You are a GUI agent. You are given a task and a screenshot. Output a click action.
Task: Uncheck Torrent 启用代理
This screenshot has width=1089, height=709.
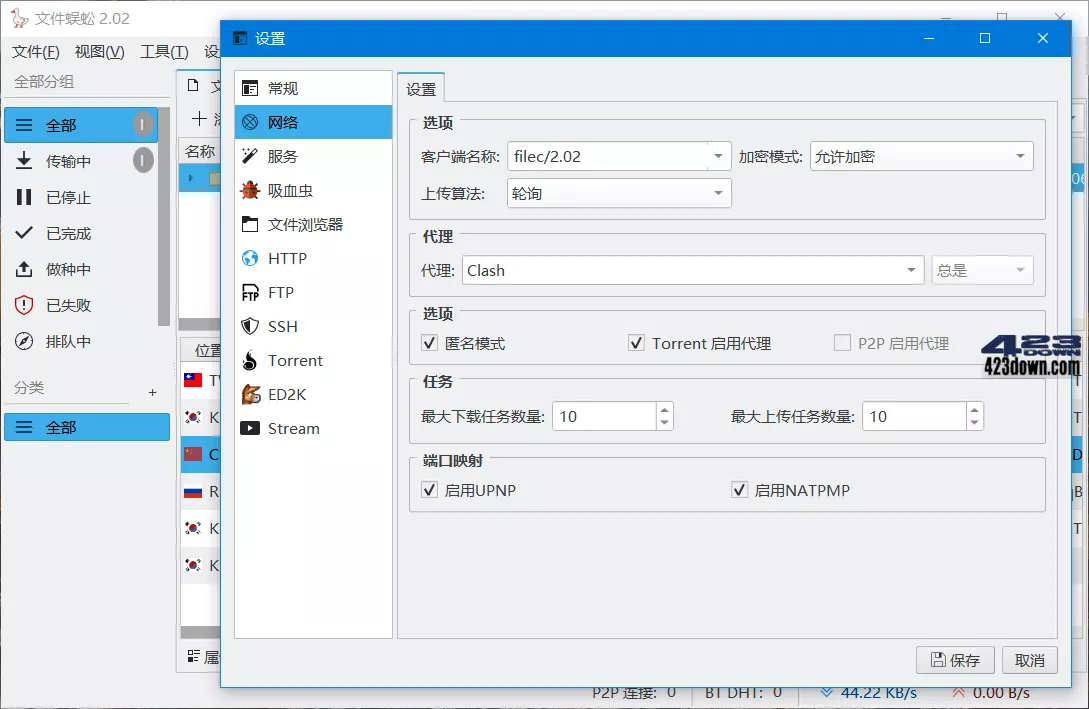click(x=637, y=342)
